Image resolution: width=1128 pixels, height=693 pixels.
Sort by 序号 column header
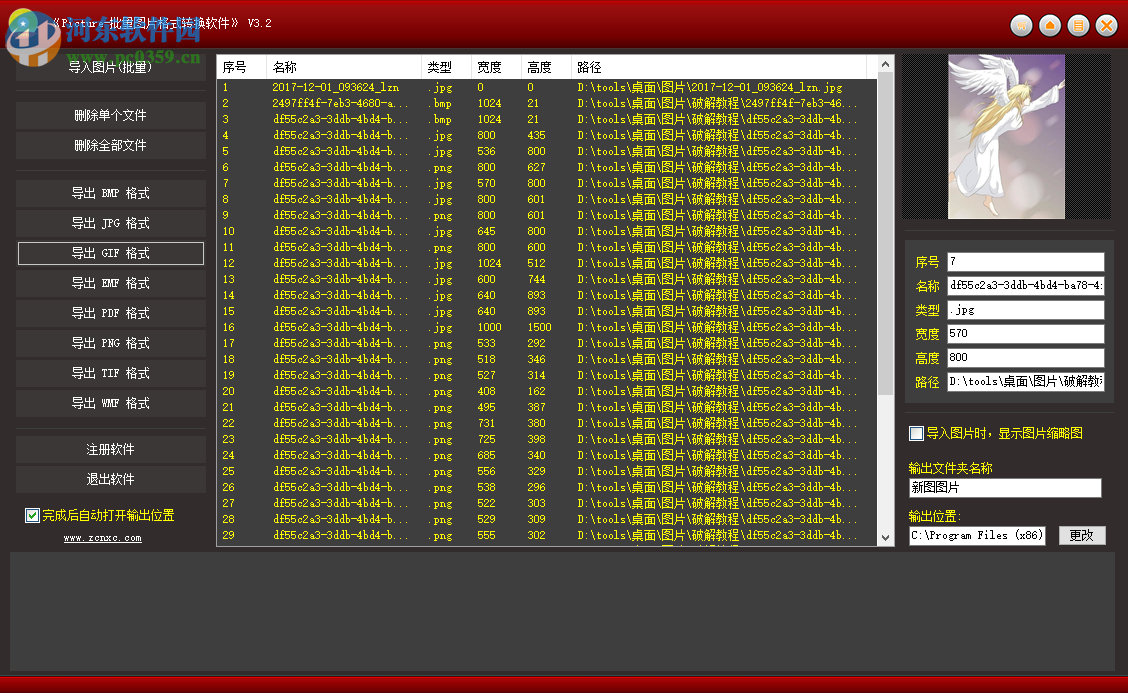pyautogui.click(x=241, y=67)
